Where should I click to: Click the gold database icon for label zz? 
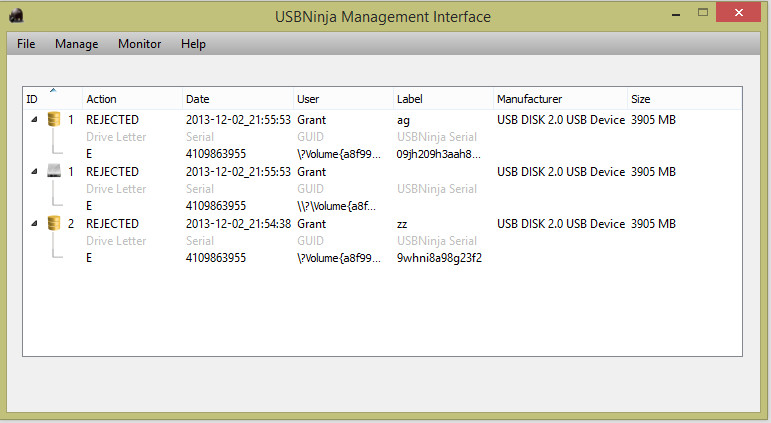[x=54, y=223]
